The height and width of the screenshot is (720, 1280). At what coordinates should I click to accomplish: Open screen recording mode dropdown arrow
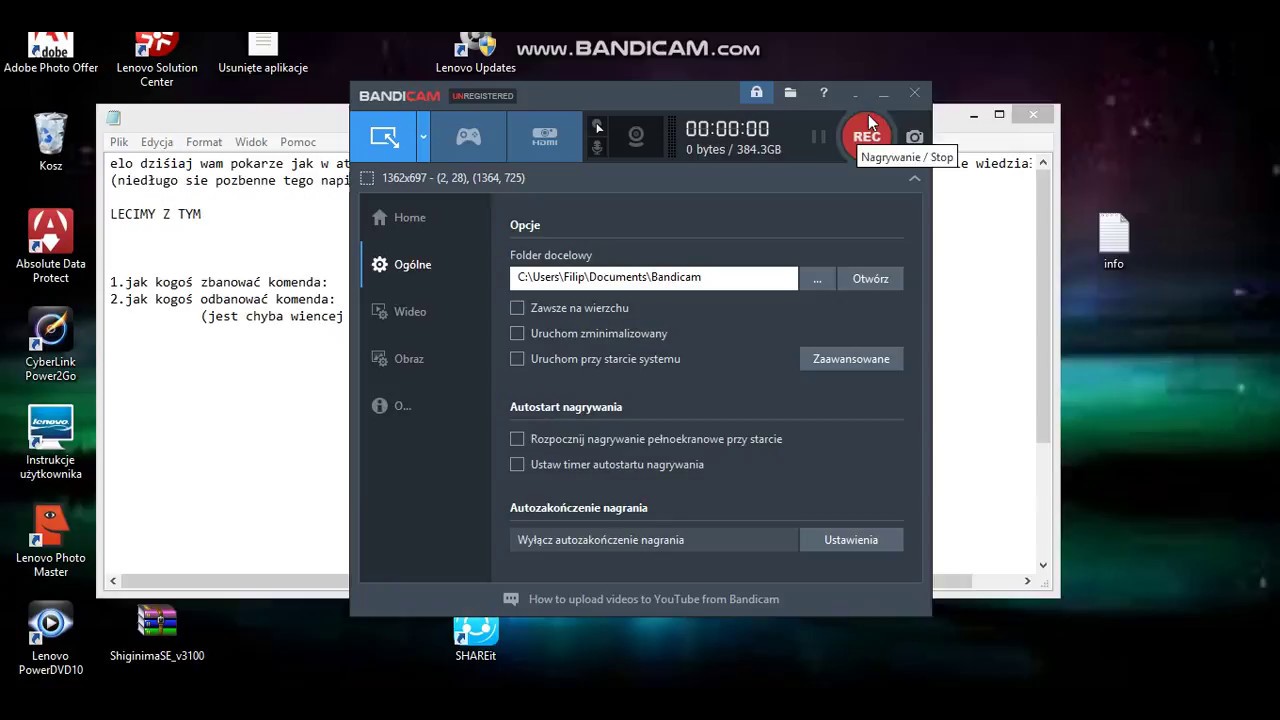[424, 137]
